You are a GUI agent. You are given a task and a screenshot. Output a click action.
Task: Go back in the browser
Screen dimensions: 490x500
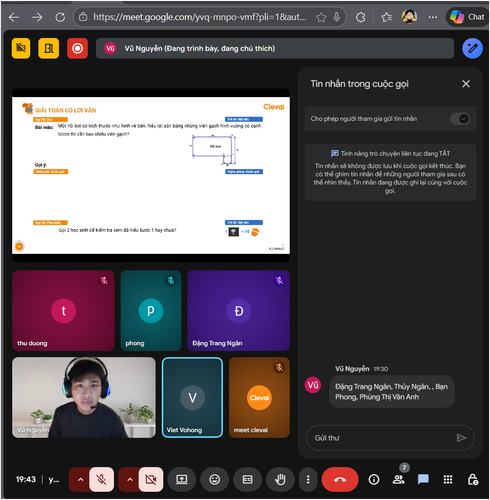click(x=14, y=17)
